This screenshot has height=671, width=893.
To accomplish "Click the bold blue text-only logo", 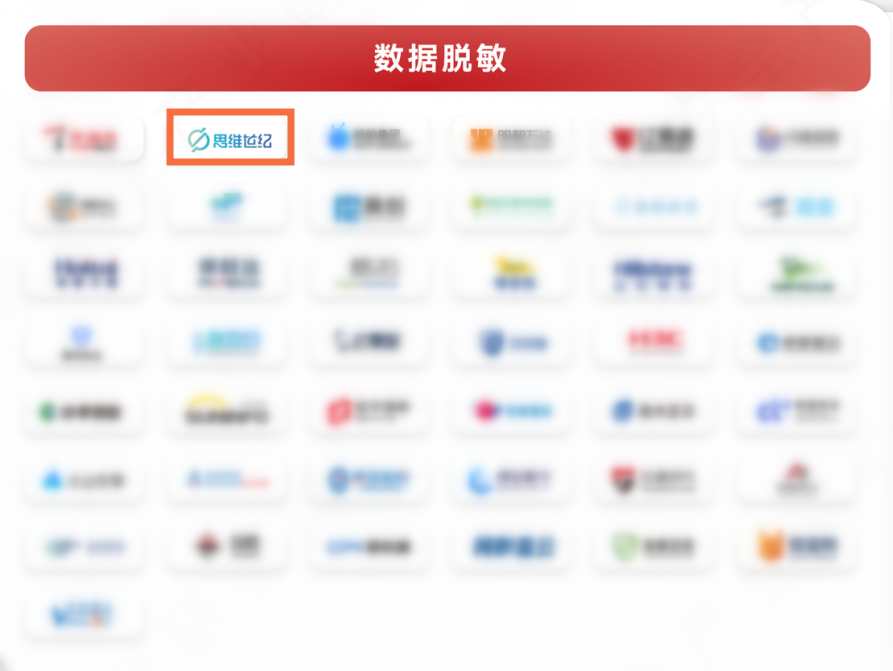I will pyautogui.click(x=511, y=547).
